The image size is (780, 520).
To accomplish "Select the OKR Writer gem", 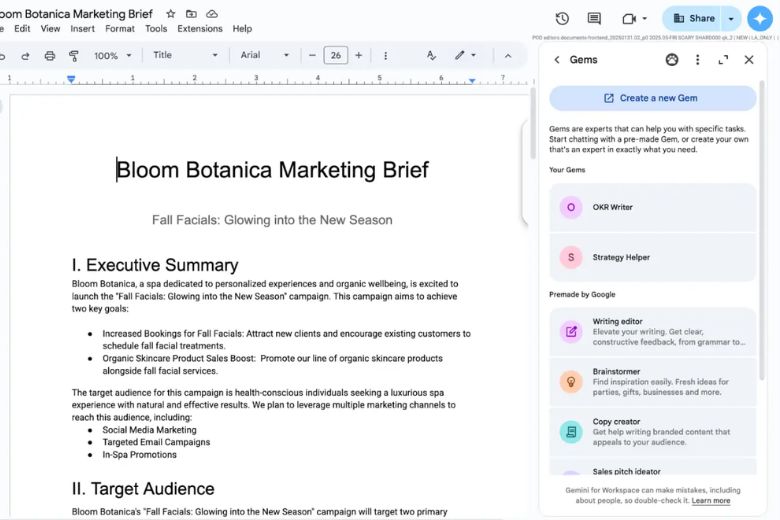I will pyautogui.click(x=653, y=207).
